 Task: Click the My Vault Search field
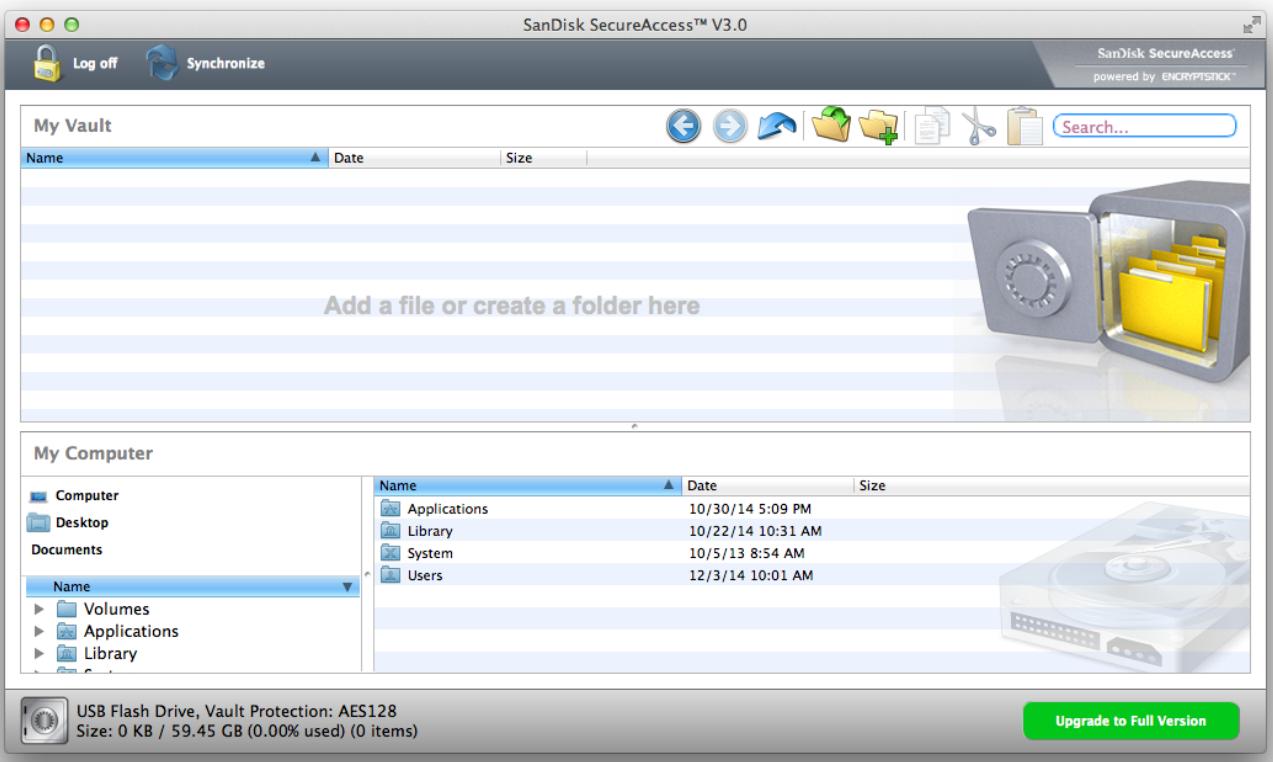tap(1145, 127)
